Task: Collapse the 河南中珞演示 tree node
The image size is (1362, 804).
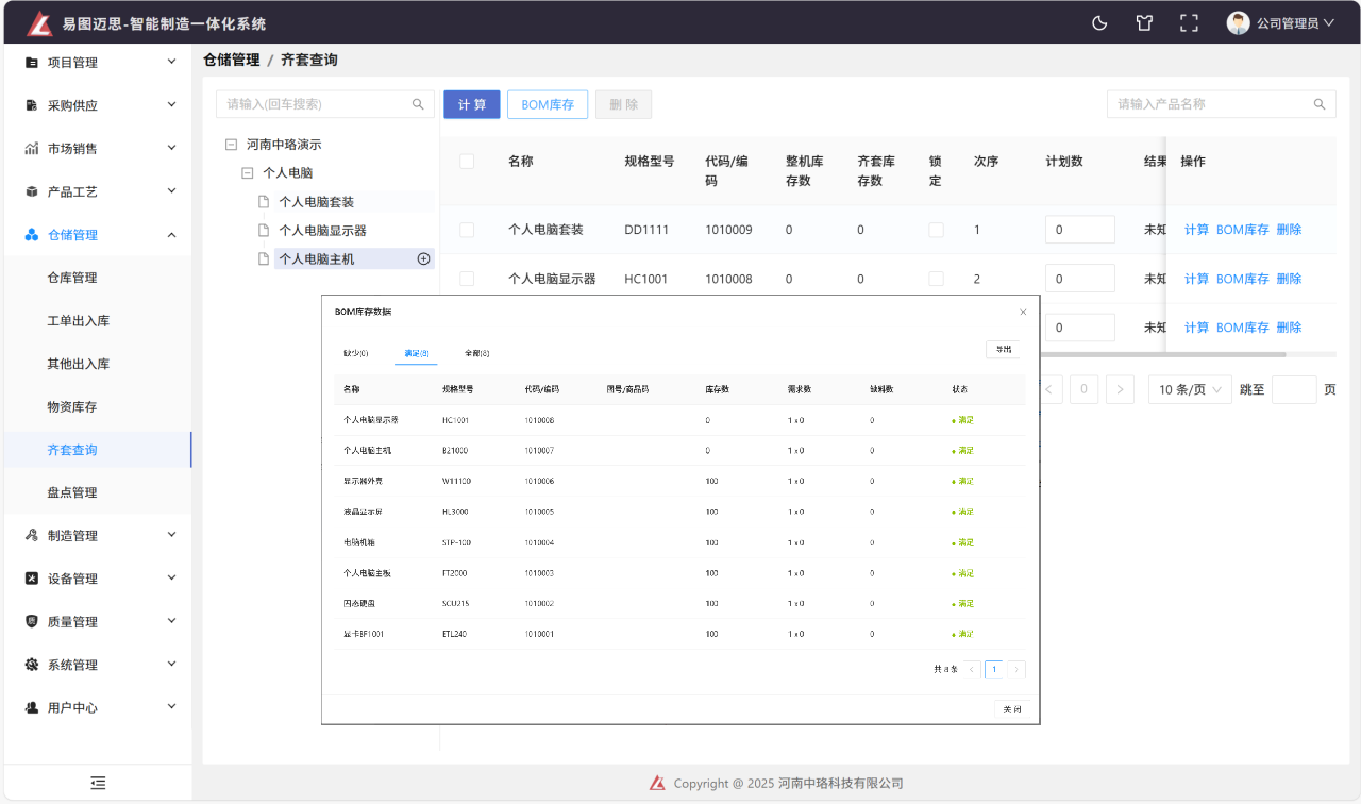Action: tap(231, 144)
